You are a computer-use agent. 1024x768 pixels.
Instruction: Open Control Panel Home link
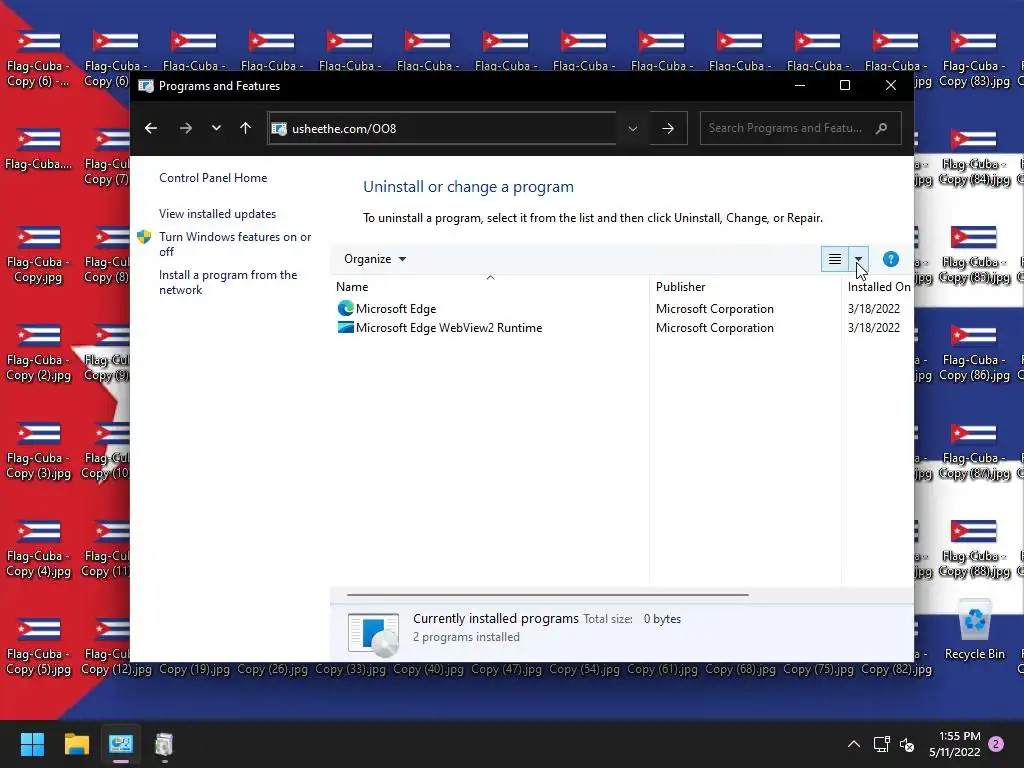point(213,178)
